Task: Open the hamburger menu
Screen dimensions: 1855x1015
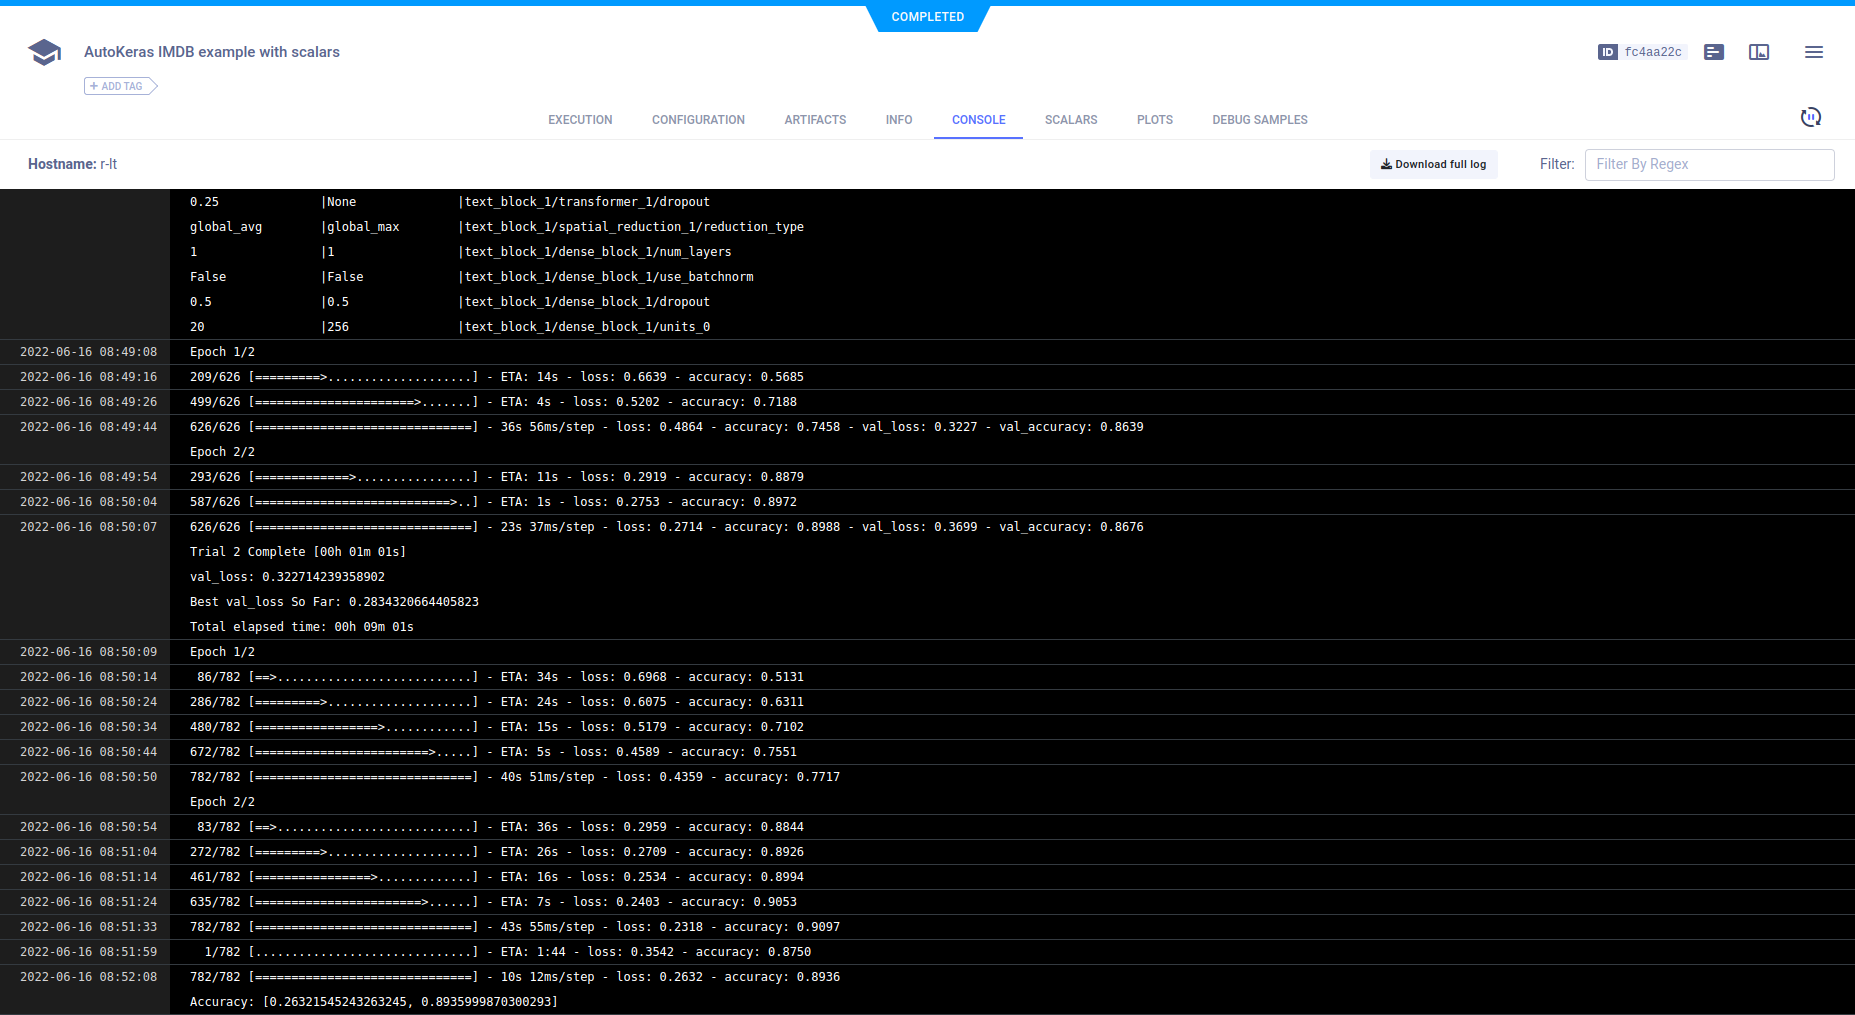Action: tap(1813, 52)
